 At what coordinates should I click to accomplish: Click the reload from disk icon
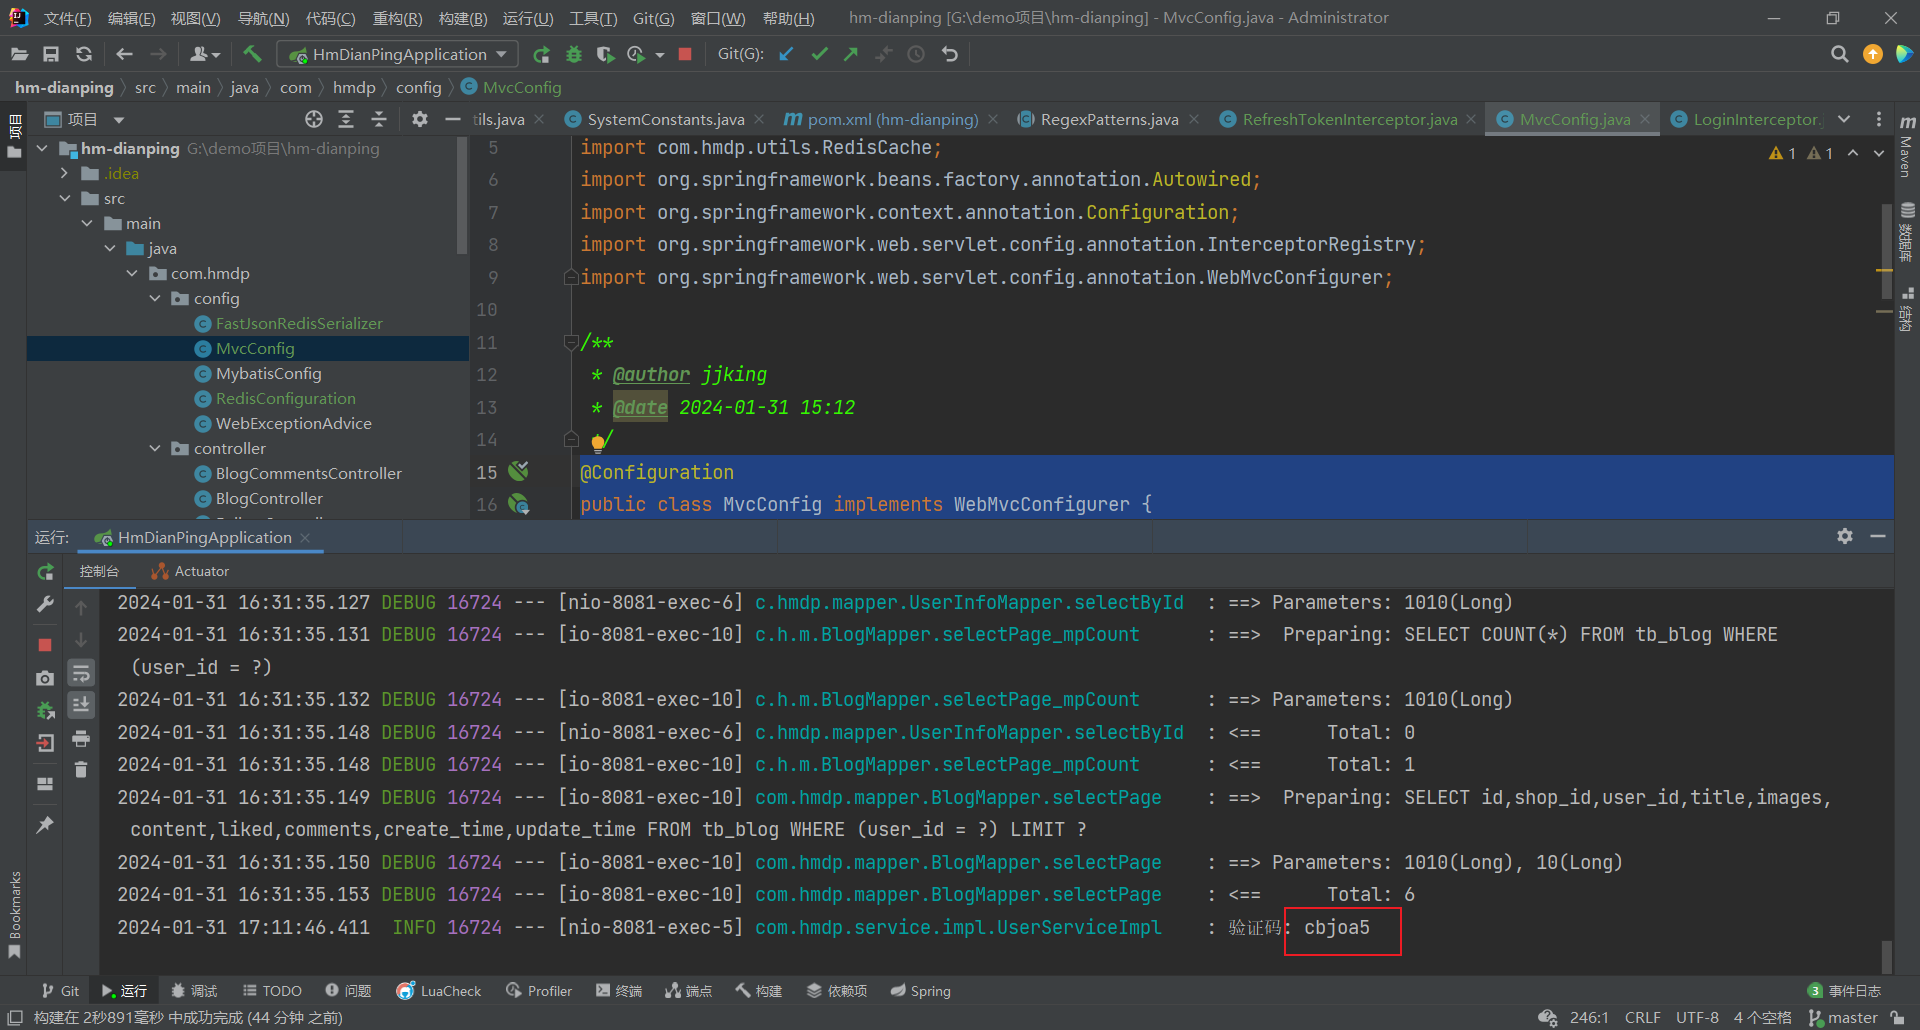[84, 54]
